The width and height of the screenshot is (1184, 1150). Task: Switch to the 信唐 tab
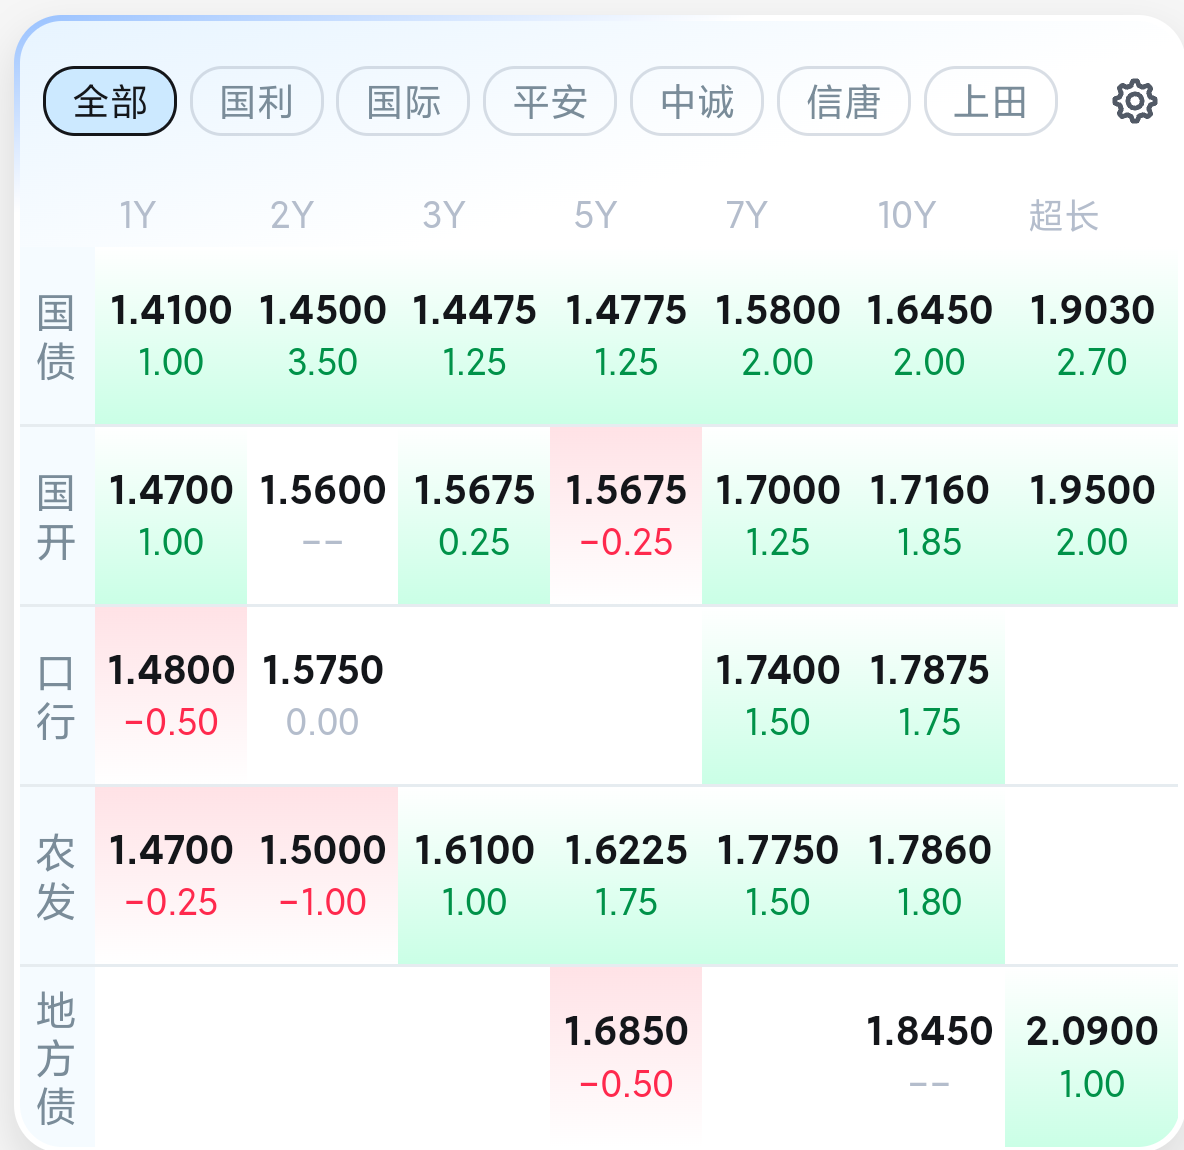click(x=843, y=101)
